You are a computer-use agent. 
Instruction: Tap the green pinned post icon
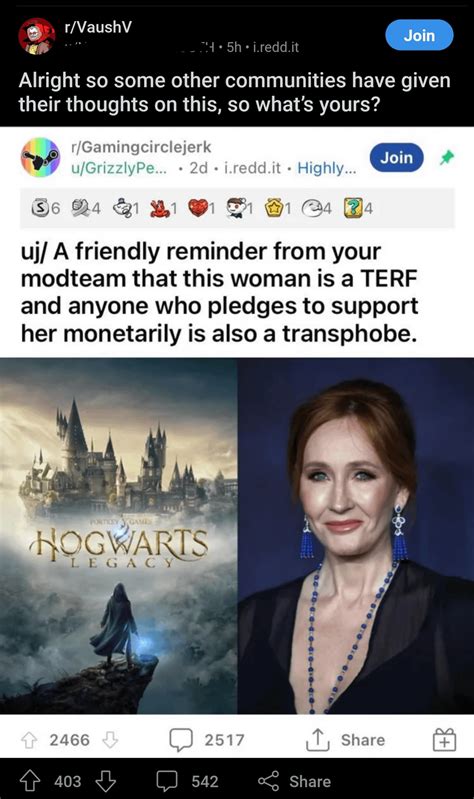tap(446, 158)
